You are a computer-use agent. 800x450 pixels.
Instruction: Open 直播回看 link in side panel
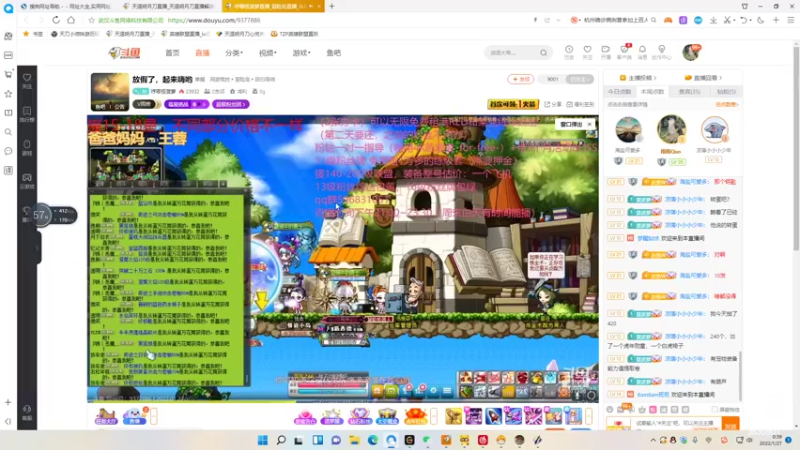coord(703,78)
